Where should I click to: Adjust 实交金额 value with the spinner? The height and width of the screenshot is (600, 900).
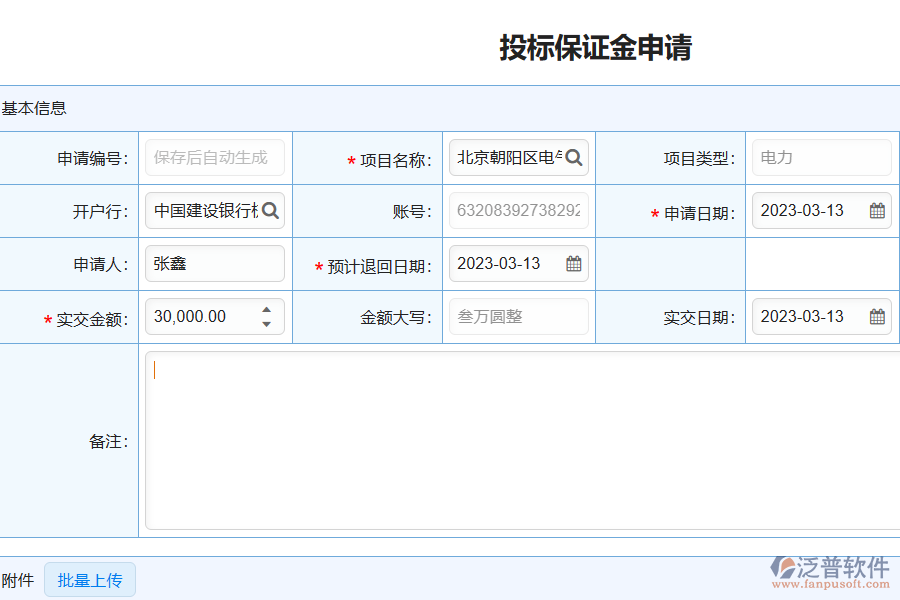[x=266, y=317]
